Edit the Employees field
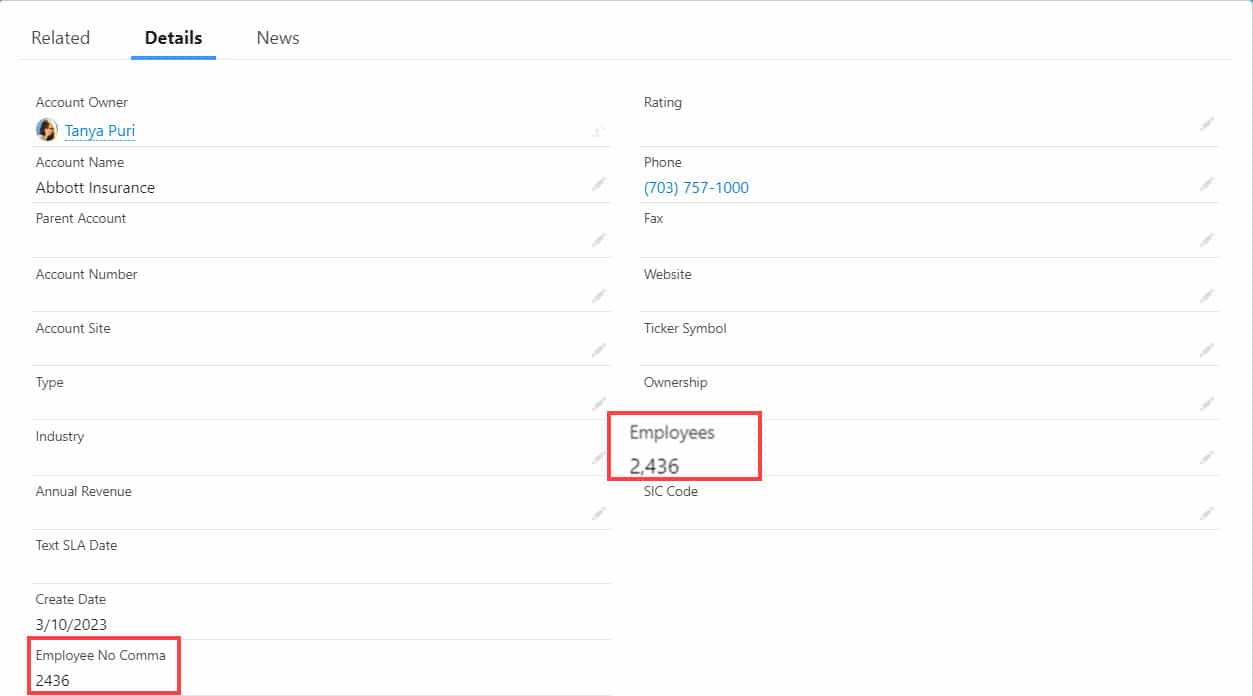The width and height of the screenshot is (1253, 696). pyautogui.click(x=1207, y=459)
